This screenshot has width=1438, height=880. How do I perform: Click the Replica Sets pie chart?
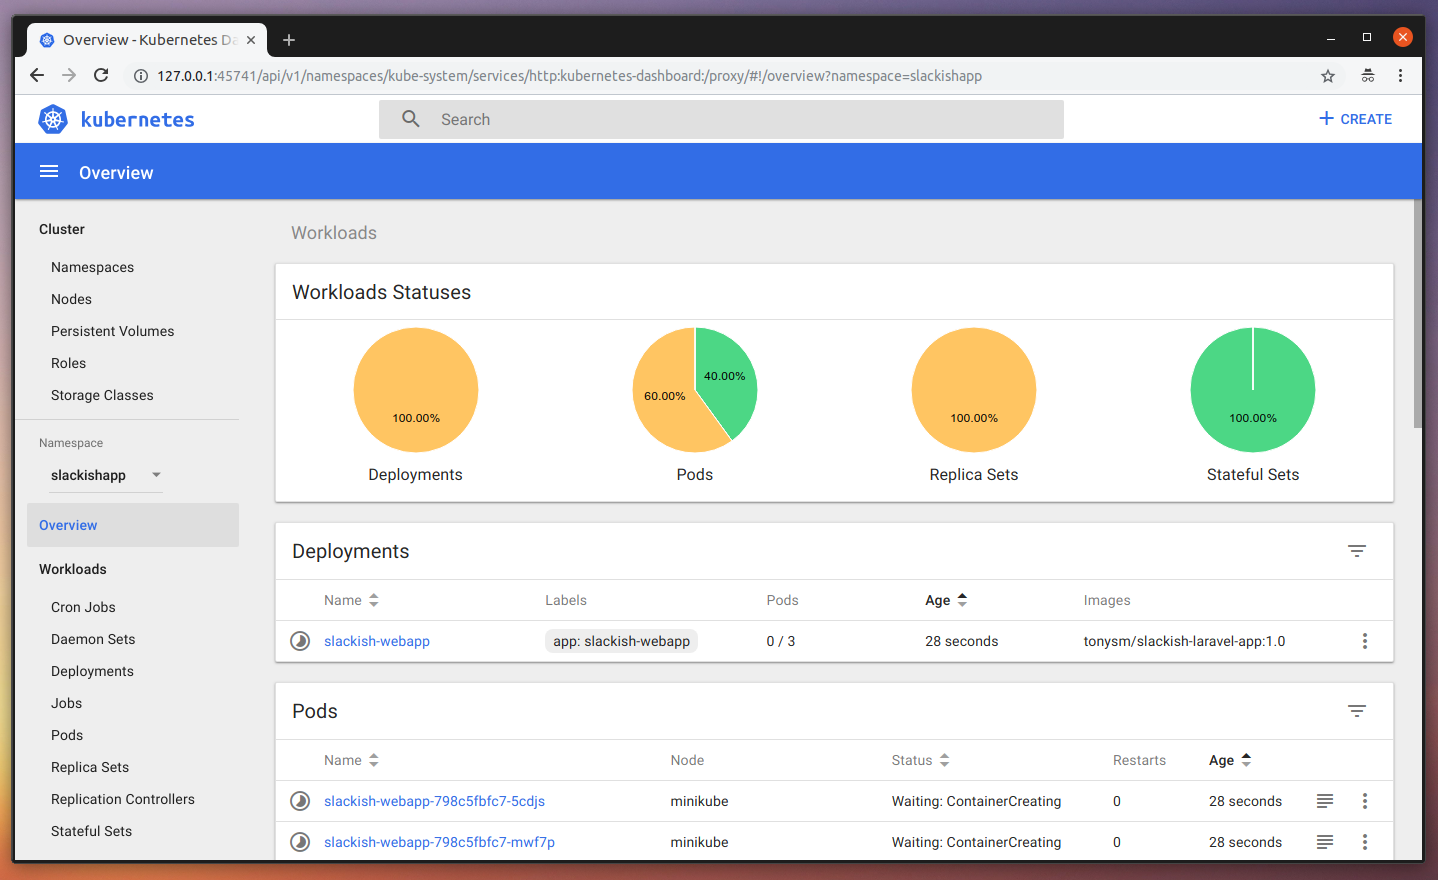pos(974,390)
